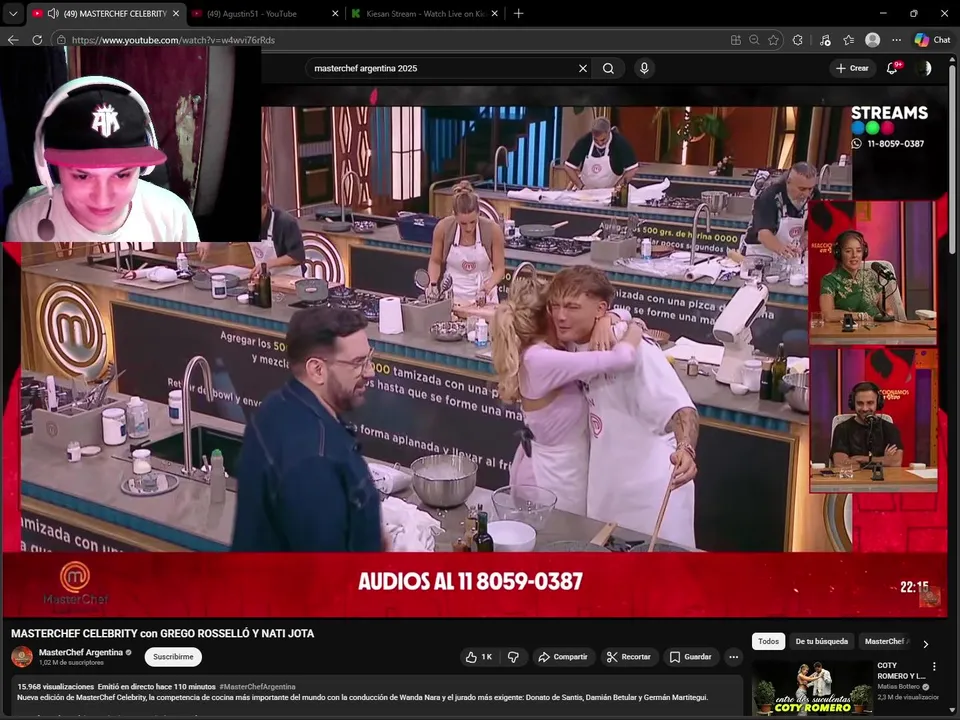Open the browser app install icon

coord(735,40)
